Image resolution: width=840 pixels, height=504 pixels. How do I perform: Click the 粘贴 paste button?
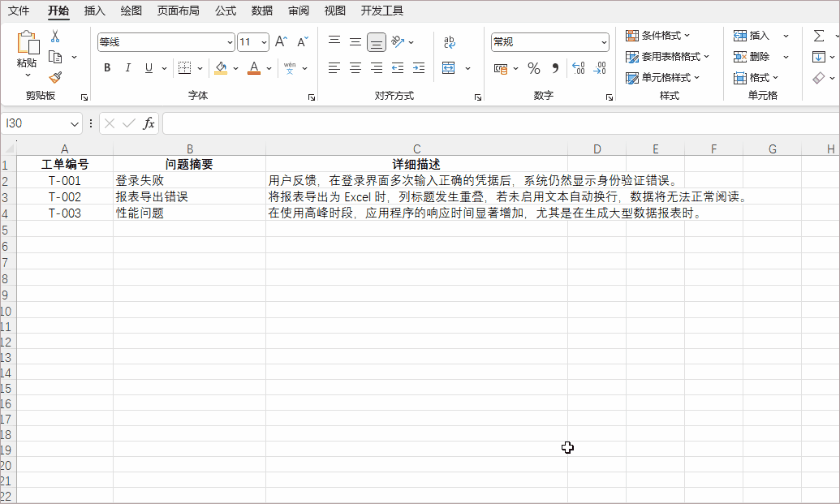27,52
